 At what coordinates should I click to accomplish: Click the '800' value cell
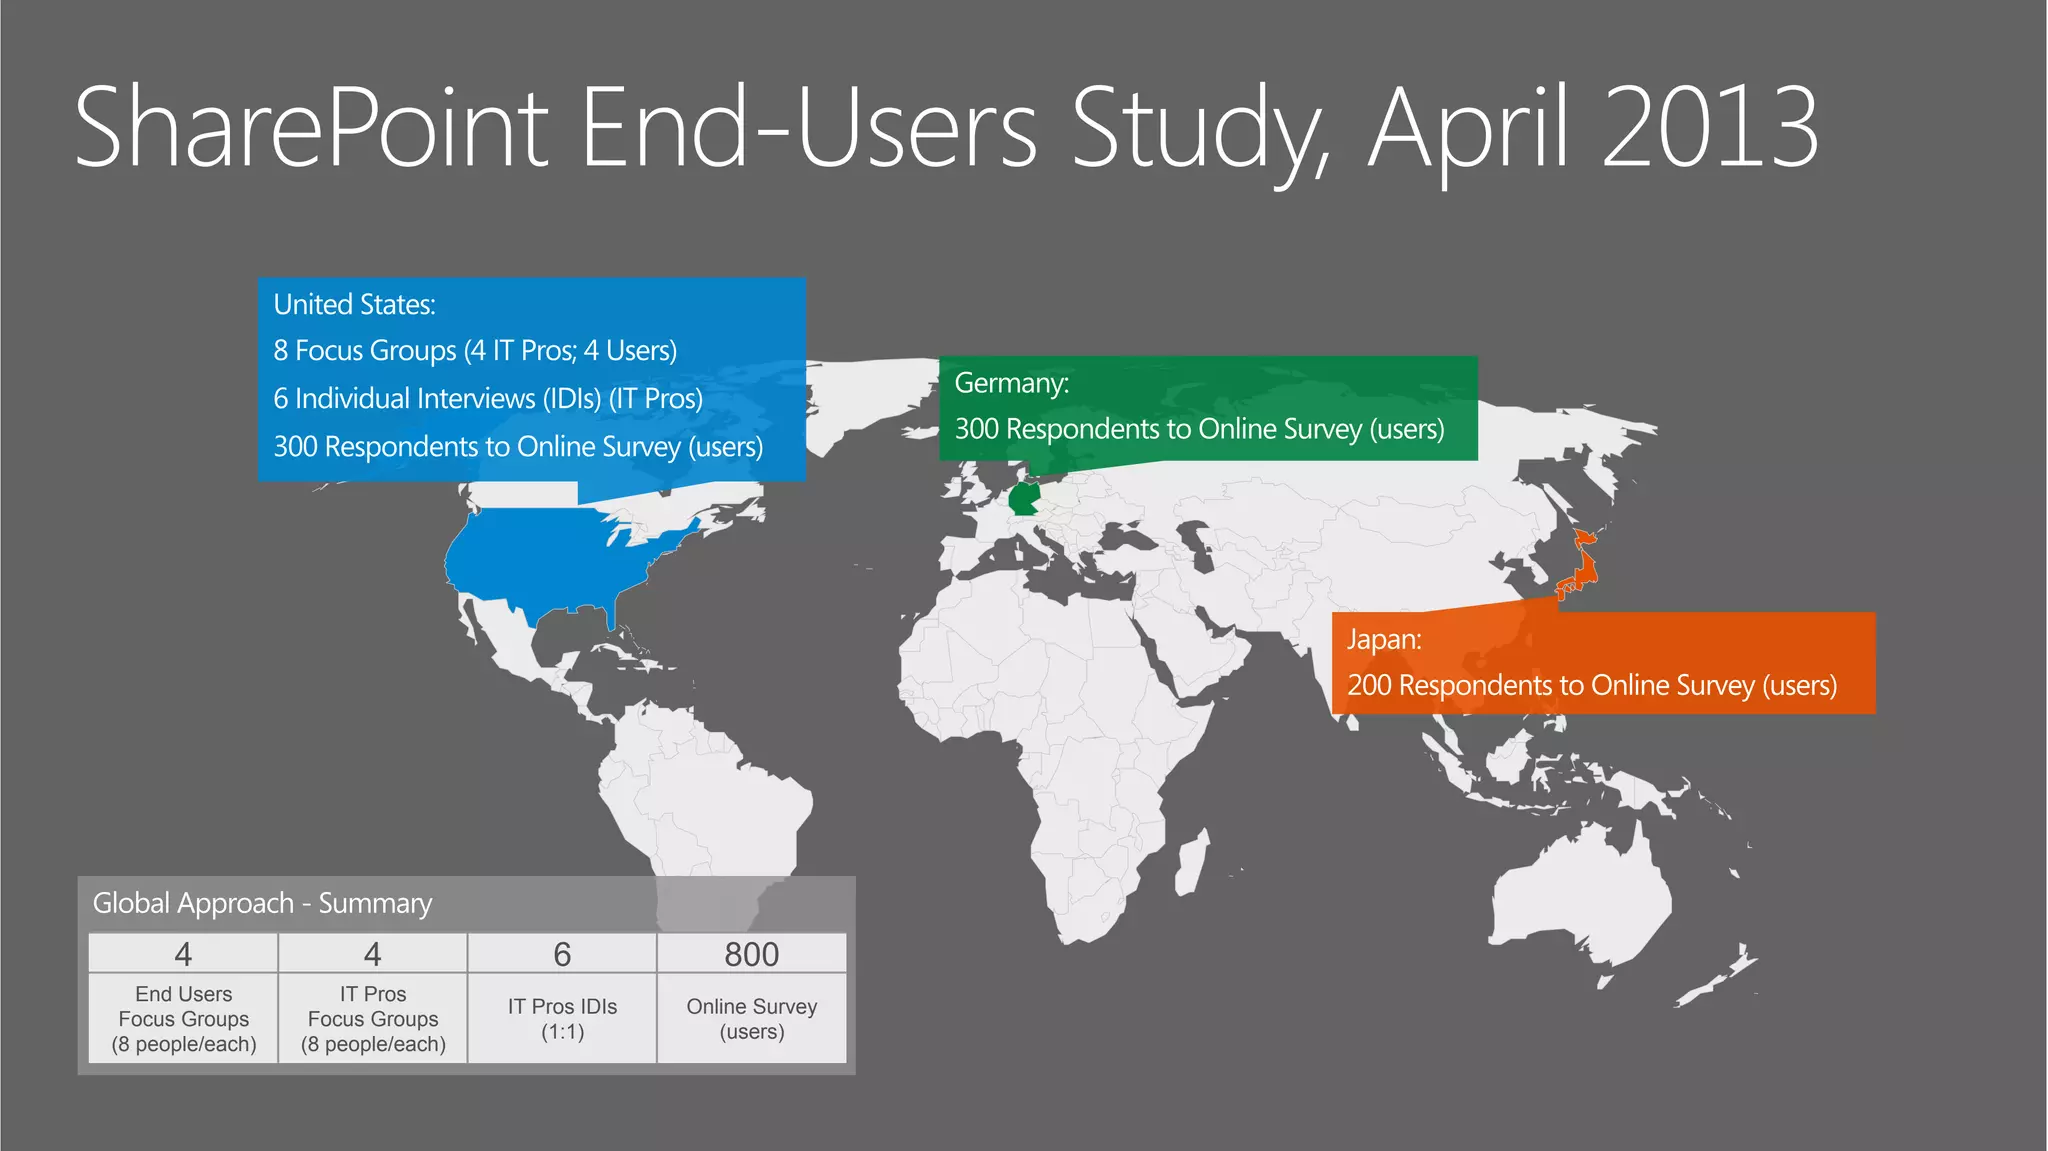(752, 953)
